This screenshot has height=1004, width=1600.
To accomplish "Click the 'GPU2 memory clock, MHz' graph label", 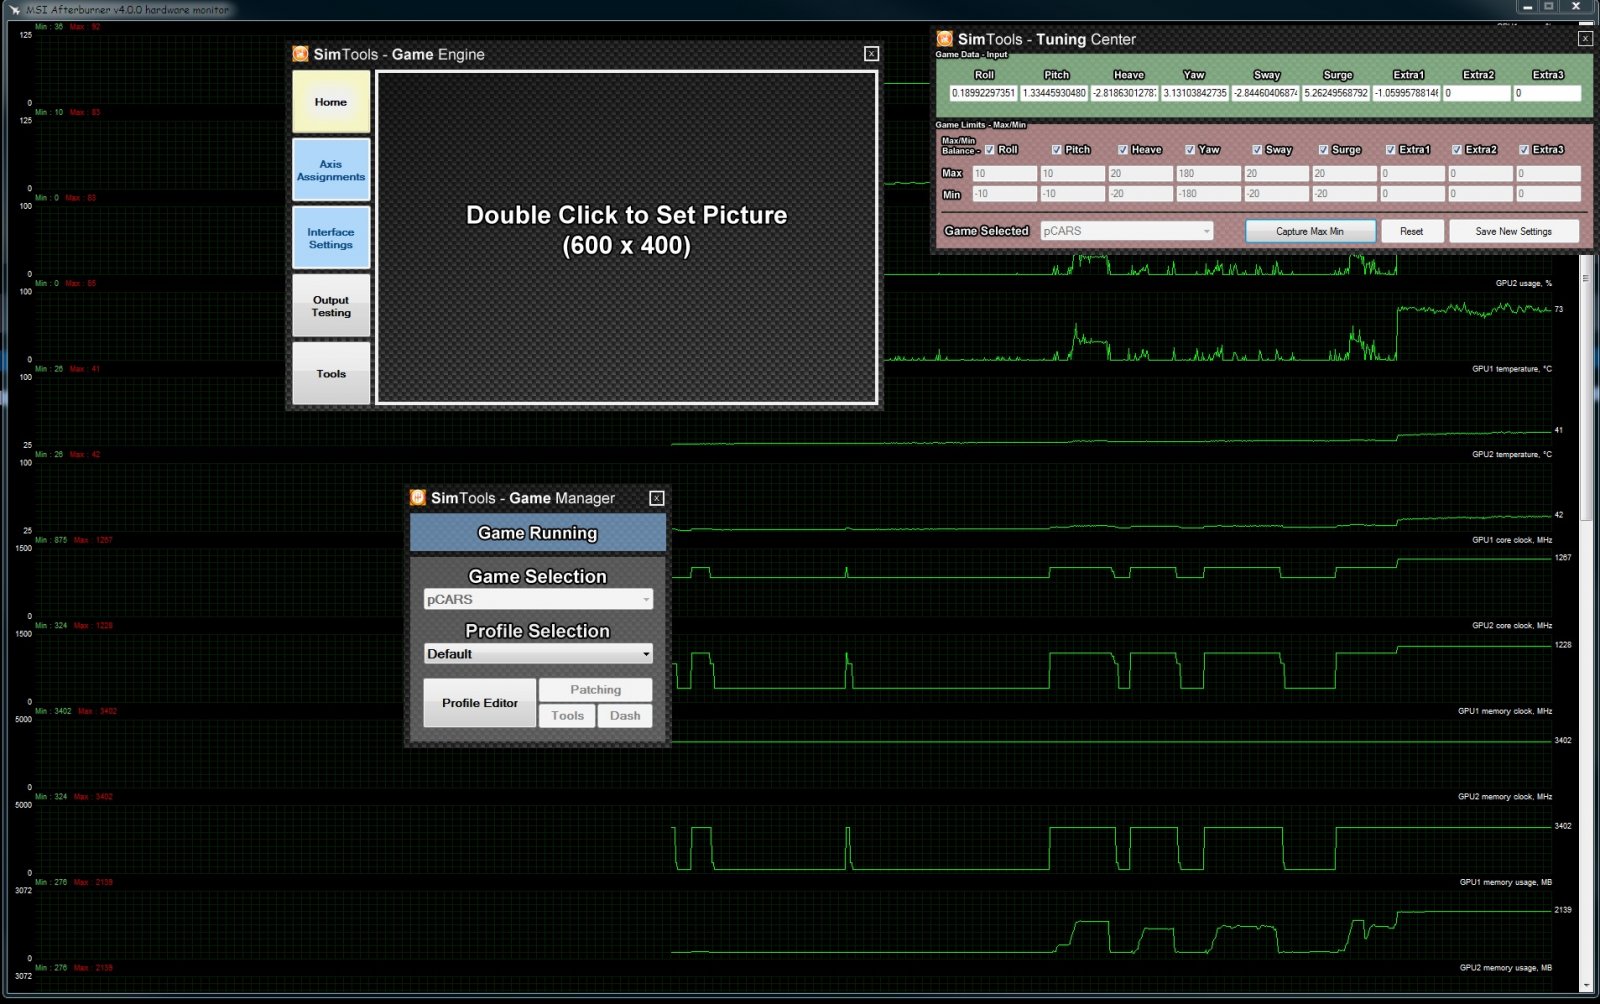I will [1505, 797].
